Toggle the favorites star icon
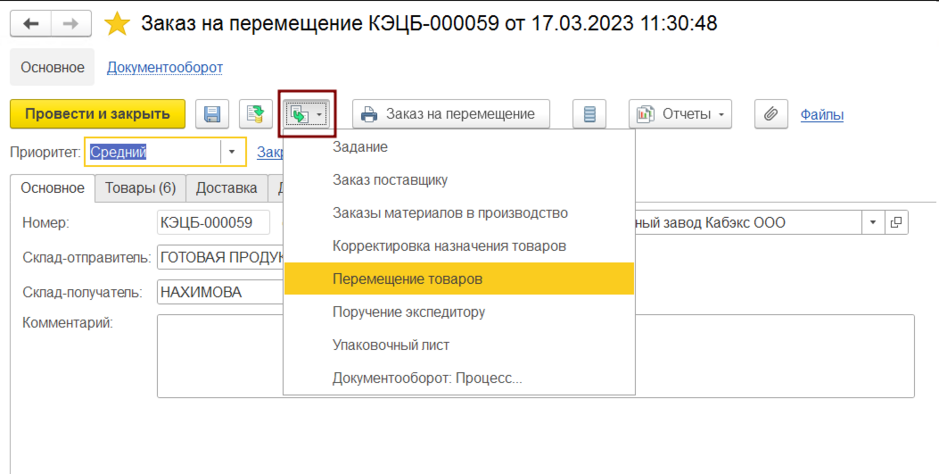 [117, 24]
